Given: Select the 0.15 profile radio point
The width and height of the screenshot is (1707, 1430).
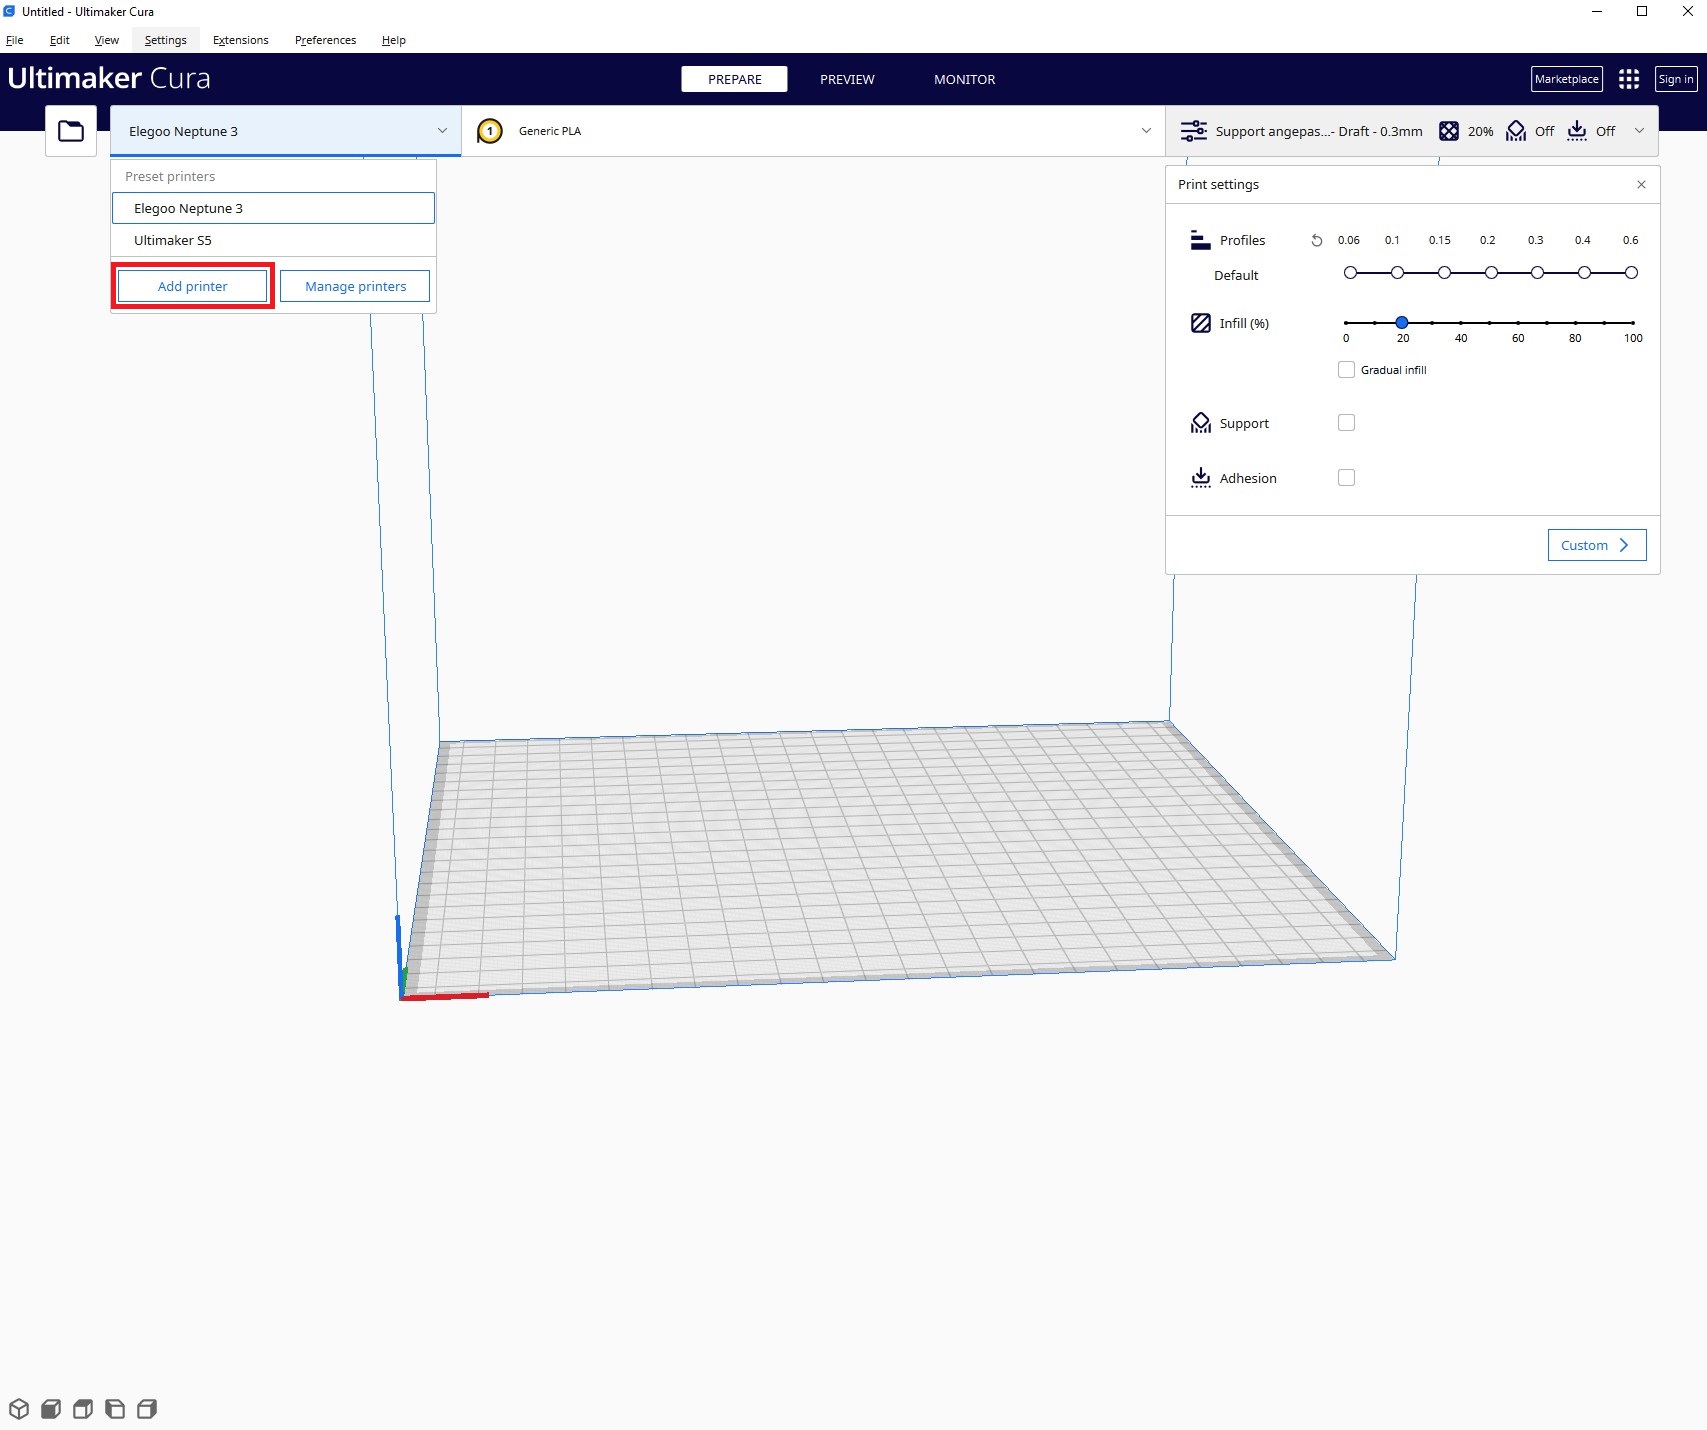Looking at the screenshot, I should pos(1444,273).
